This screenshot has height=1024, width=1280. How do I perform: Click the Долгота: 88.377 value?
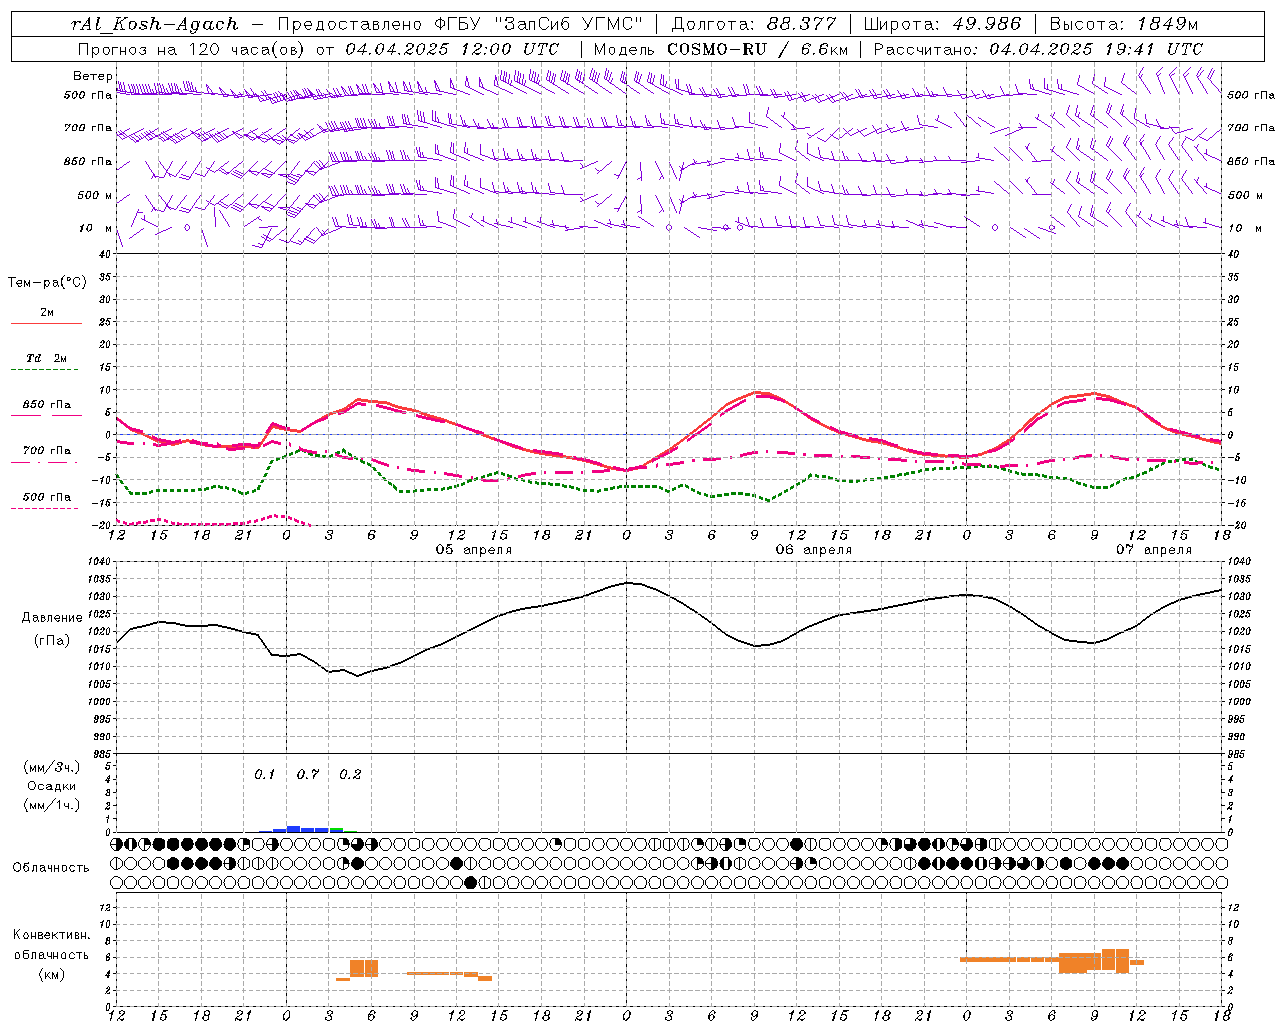[755, 24]
